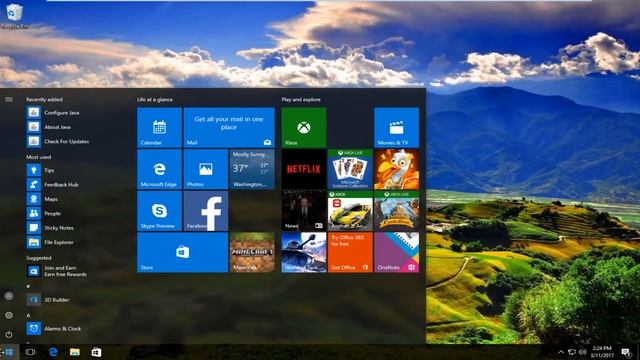Open File Explorer on the taskbar
640x360 pixels.
pos(75,352)
